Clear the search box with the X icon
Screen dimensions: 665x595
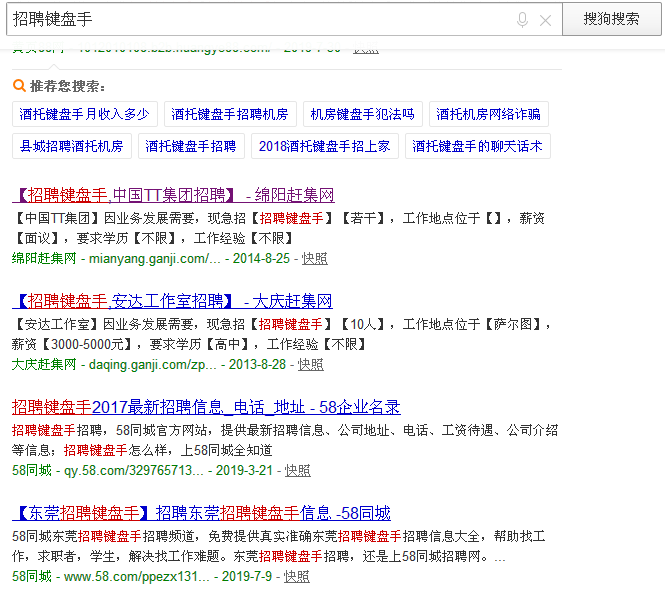tap(545, 20)
